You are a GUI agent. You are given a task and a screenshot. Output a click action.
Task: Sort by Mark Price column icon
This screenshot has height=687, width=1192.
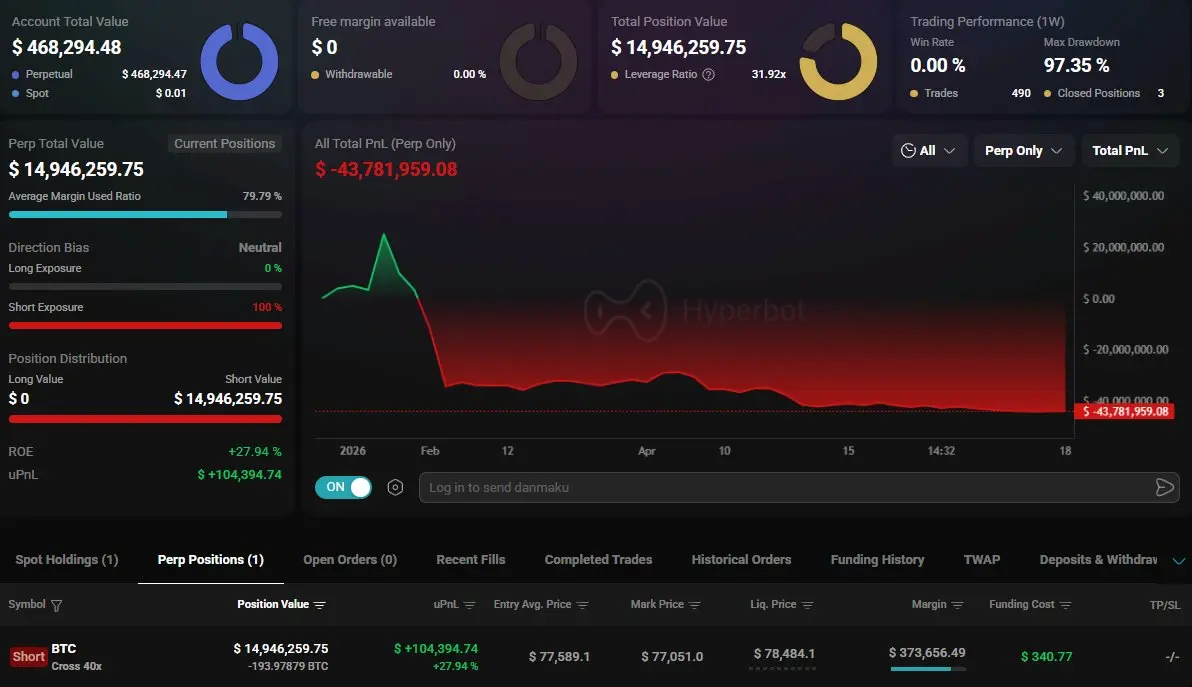694,605
